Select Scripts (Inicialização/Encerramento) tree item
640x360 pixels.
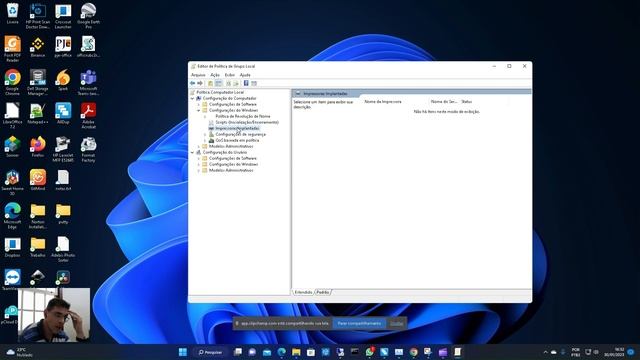247,122
